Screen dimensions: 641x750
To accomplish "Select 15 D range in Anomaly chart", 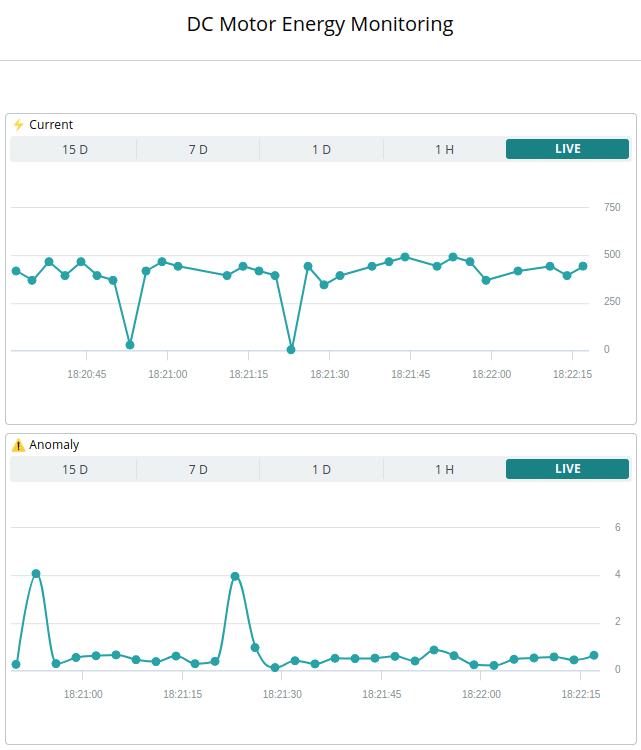I will click(75, 469).
